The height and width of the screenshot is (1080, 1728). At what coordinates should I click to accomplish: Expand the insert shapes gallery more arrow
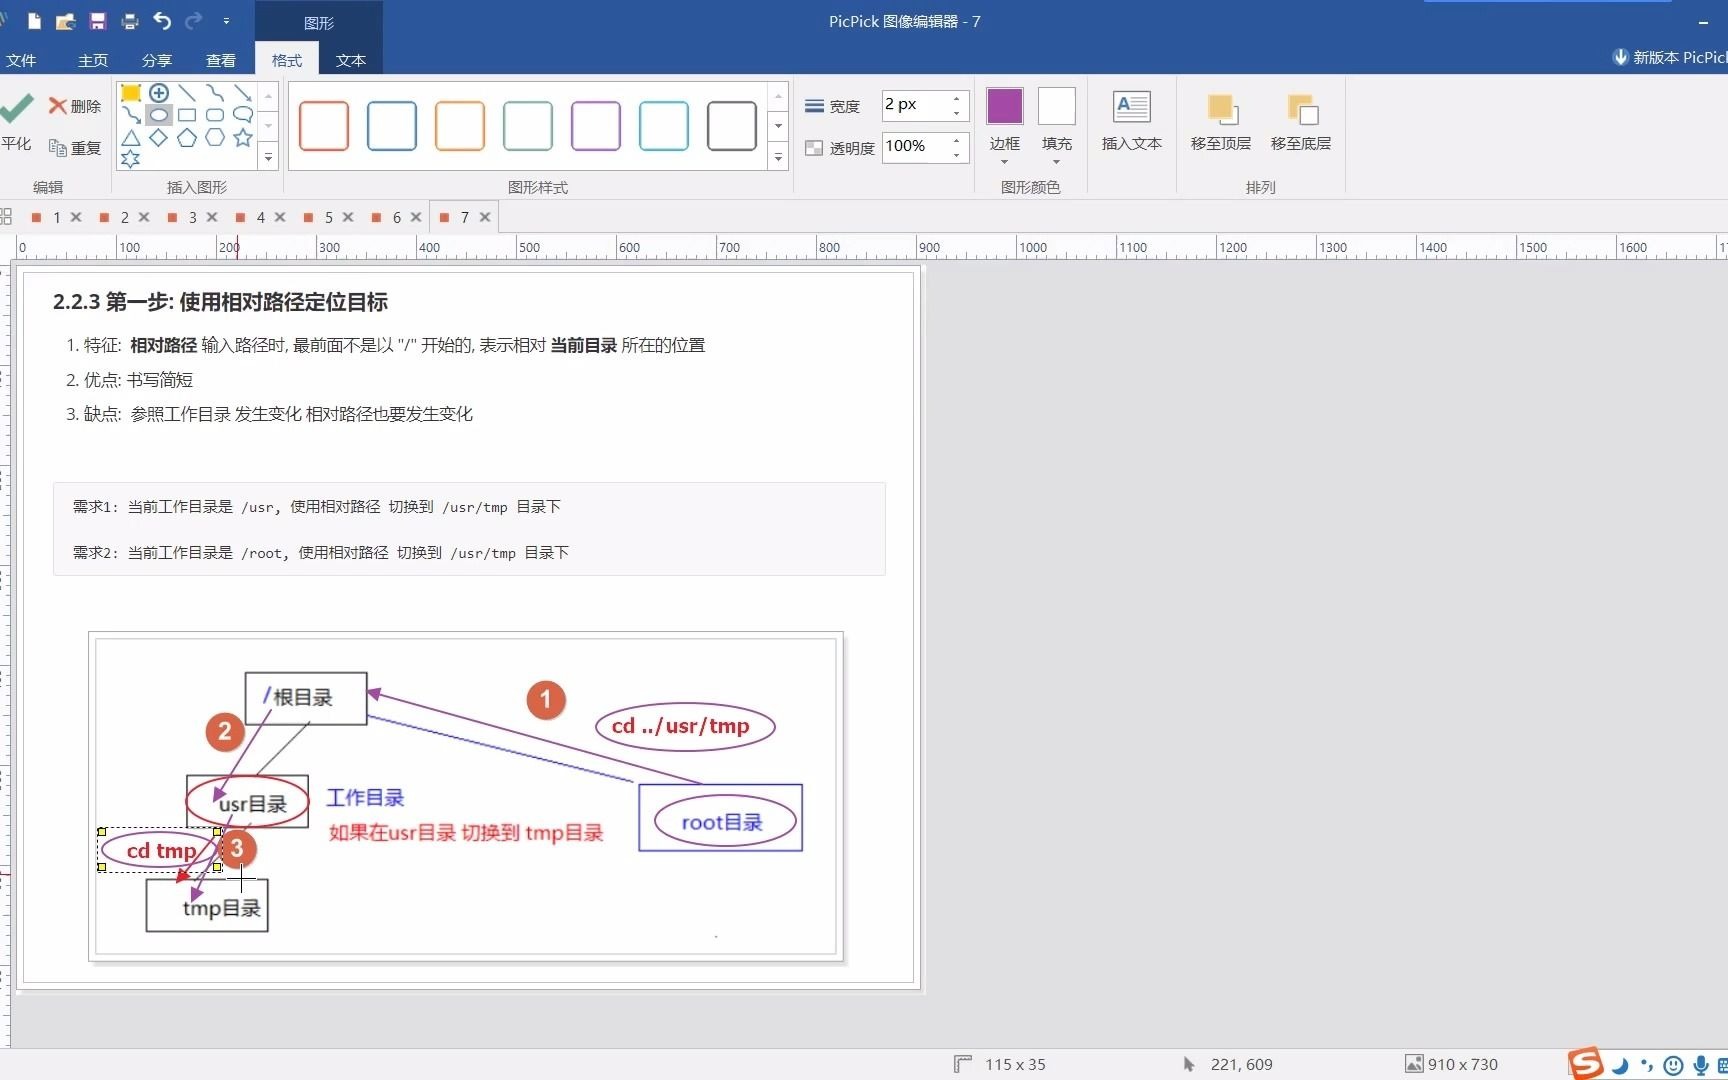[x=268, y=157]
